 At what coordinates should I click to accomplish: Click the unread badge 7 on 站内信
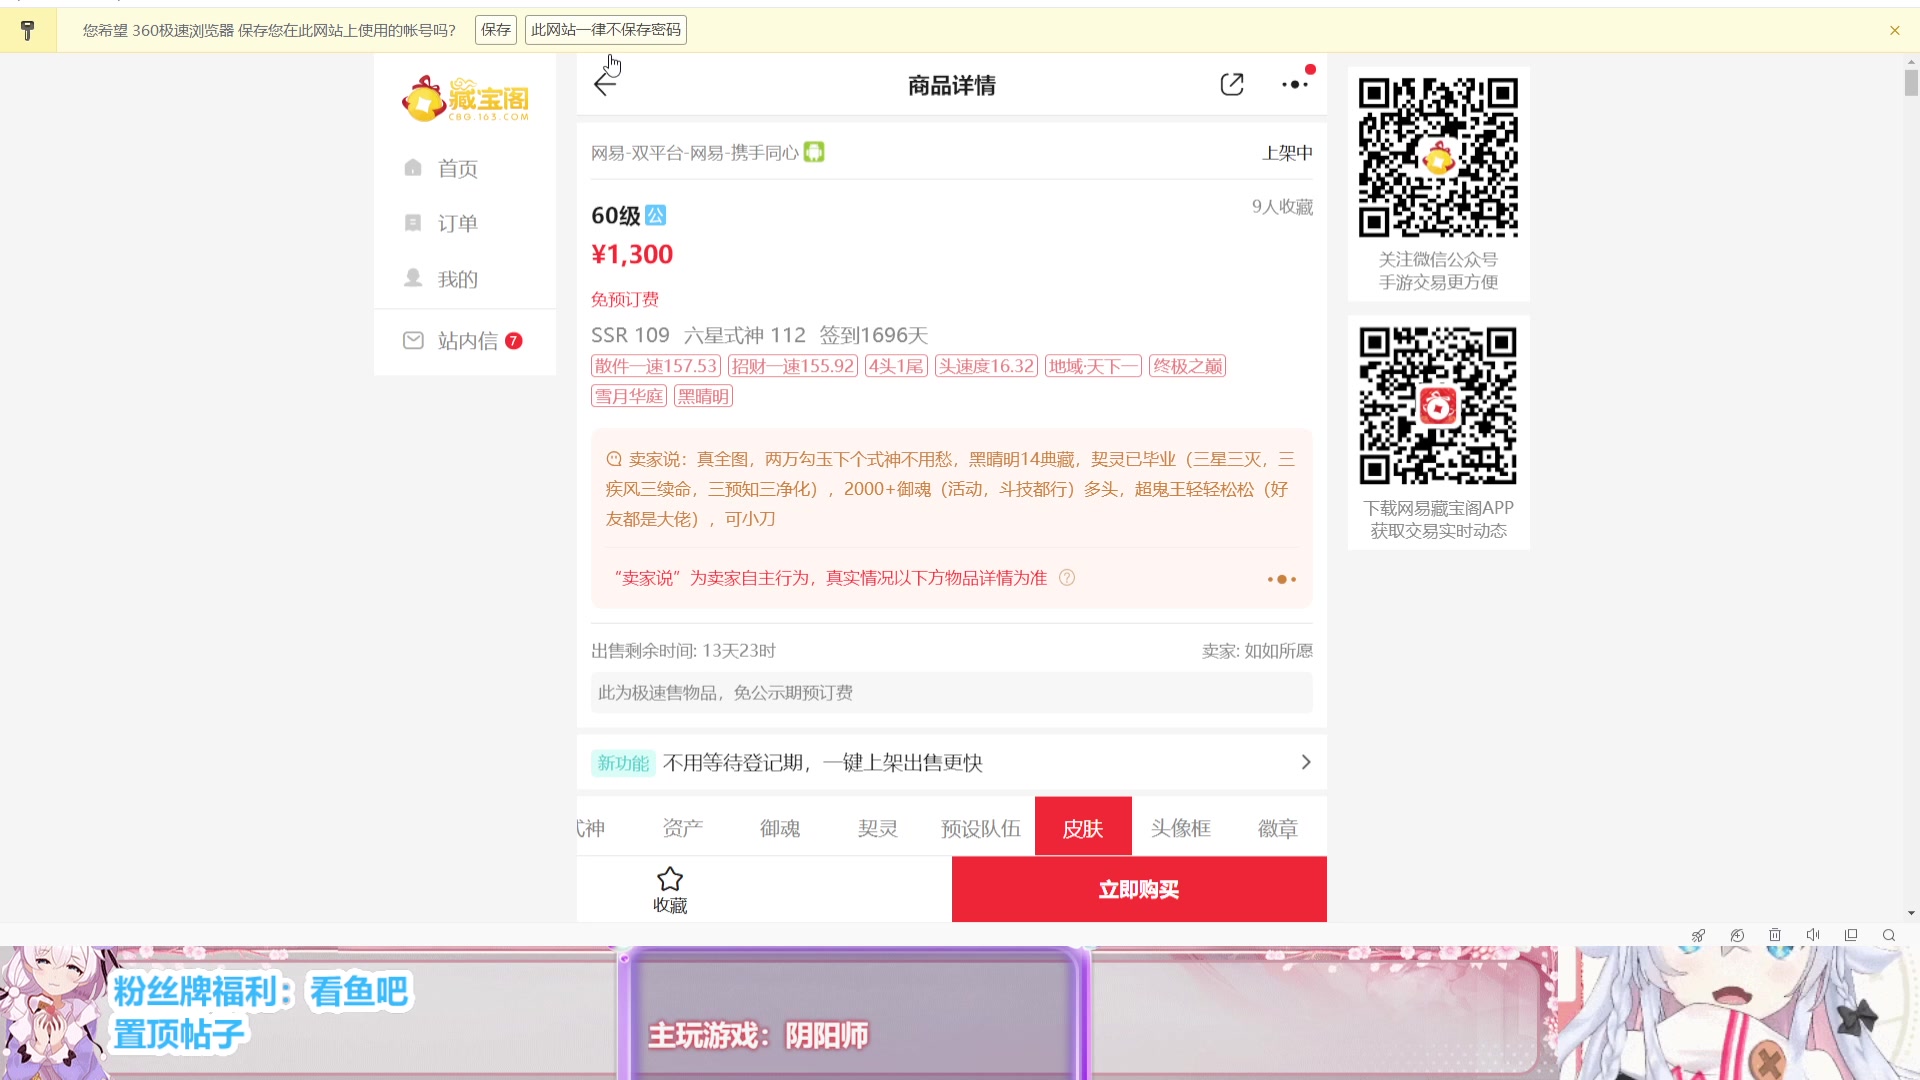pos(514,341)
